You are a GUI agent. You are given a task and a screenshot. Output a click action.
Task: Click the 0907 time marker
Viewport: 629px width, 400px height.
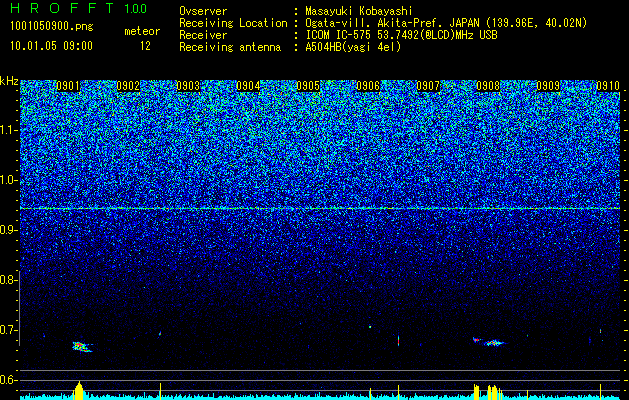(x=428, y=86)
